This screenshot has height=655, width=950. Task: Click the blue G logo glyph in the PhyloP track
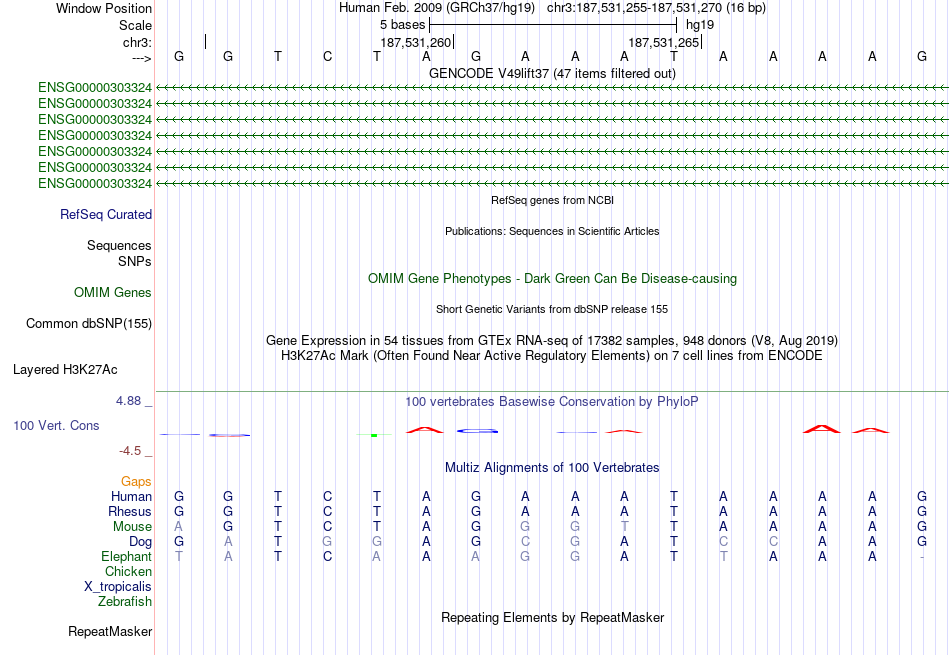click(477, 431)
